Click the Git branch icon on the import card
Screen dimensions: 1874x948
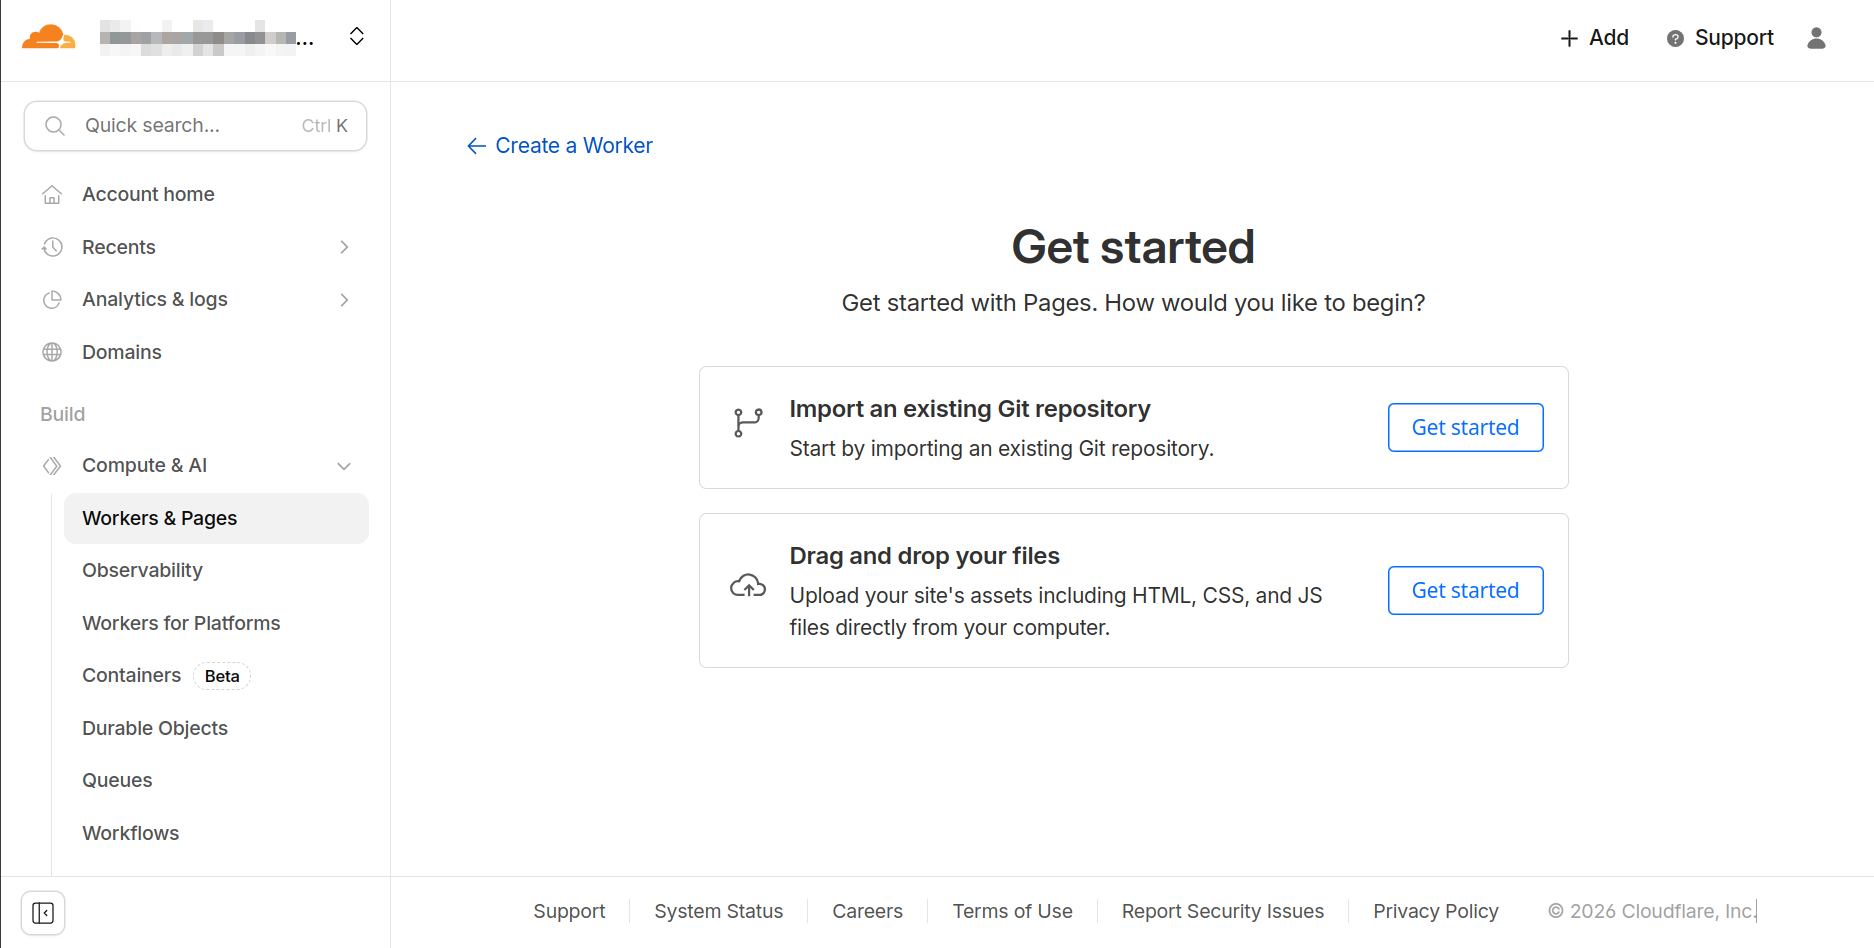[x=747, y=422]
